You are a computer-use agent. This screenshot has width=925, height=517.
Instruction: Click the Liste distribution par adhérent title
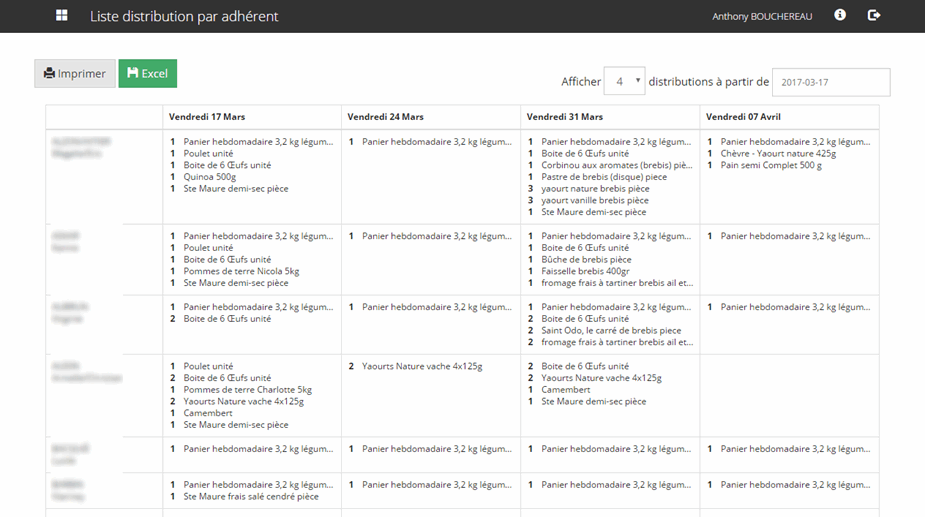184,17
